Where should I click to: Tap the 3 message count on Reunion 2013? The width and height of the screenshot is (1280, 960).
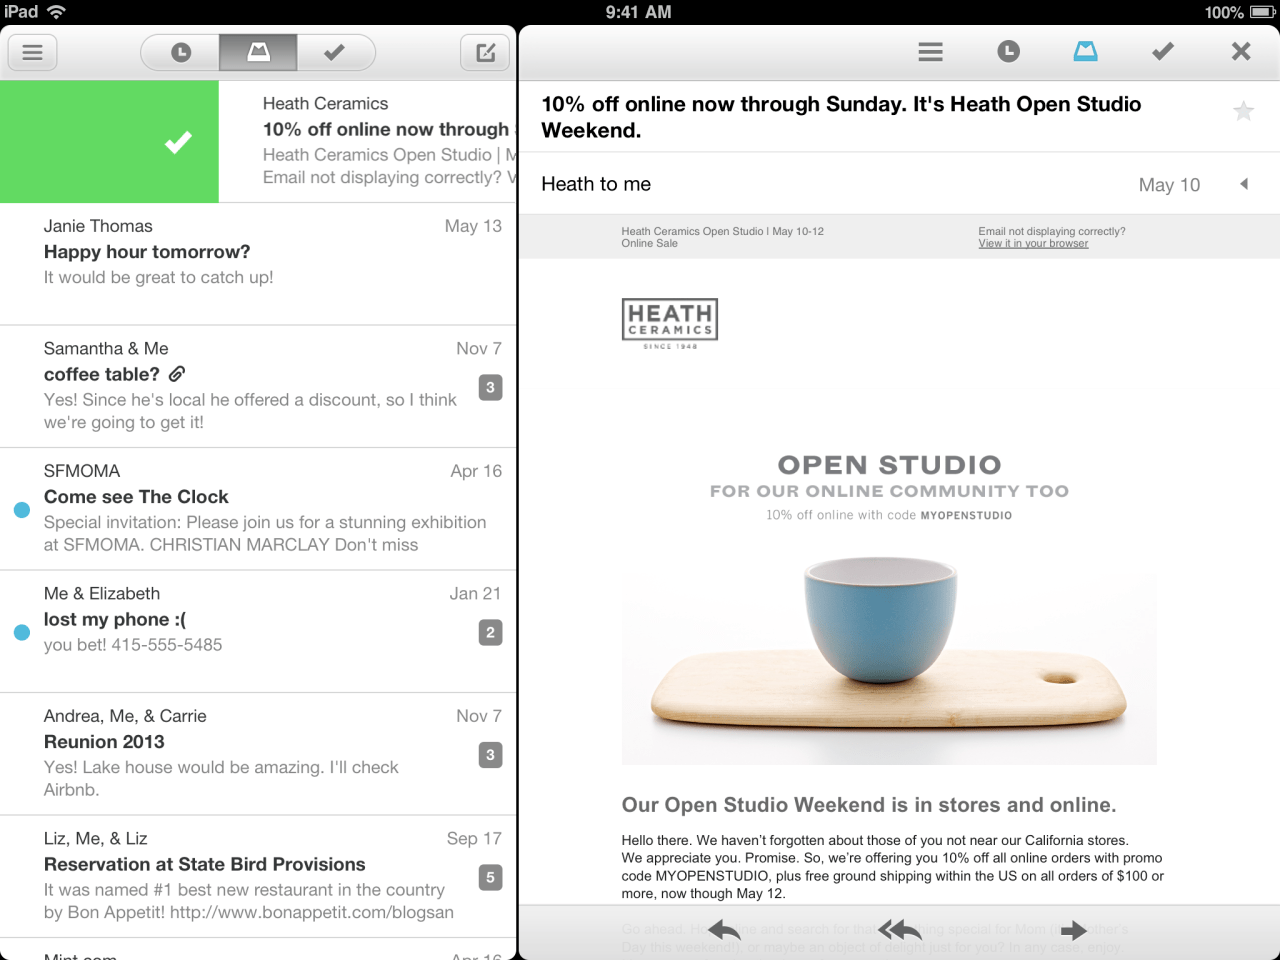tap(490, 755)
